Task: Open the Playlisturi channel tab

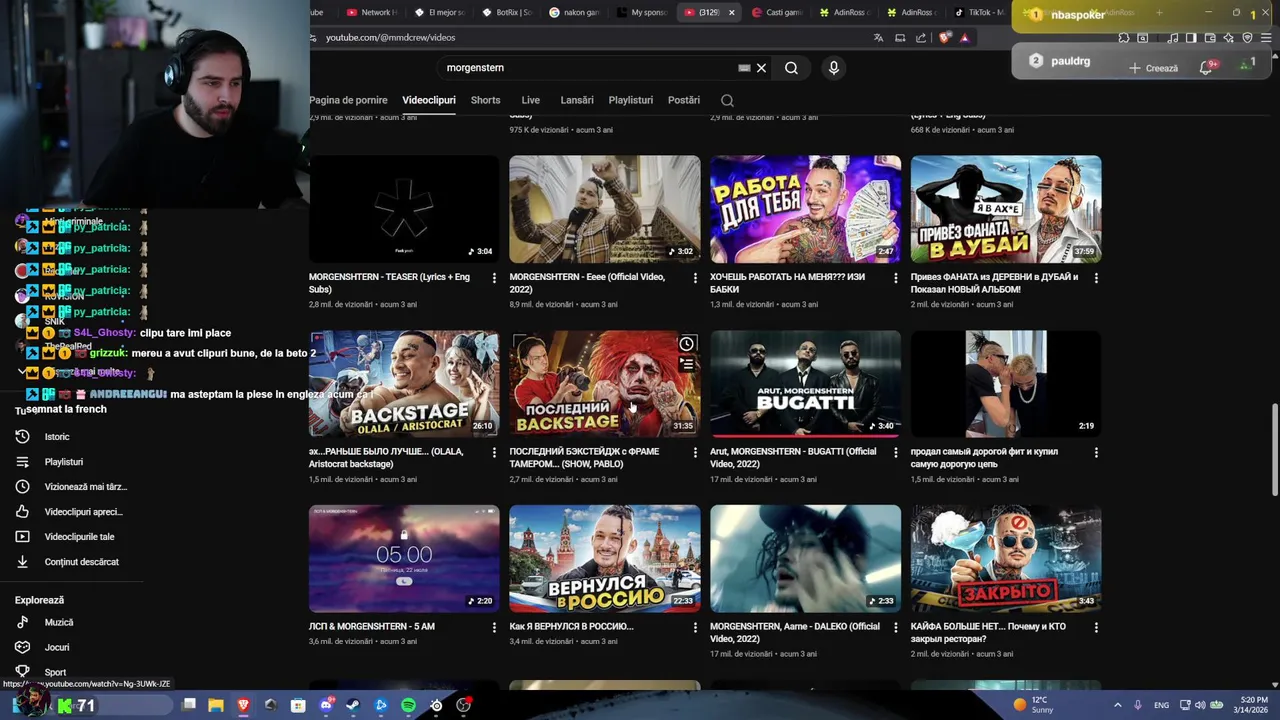Action: click(x=631, y=100)
